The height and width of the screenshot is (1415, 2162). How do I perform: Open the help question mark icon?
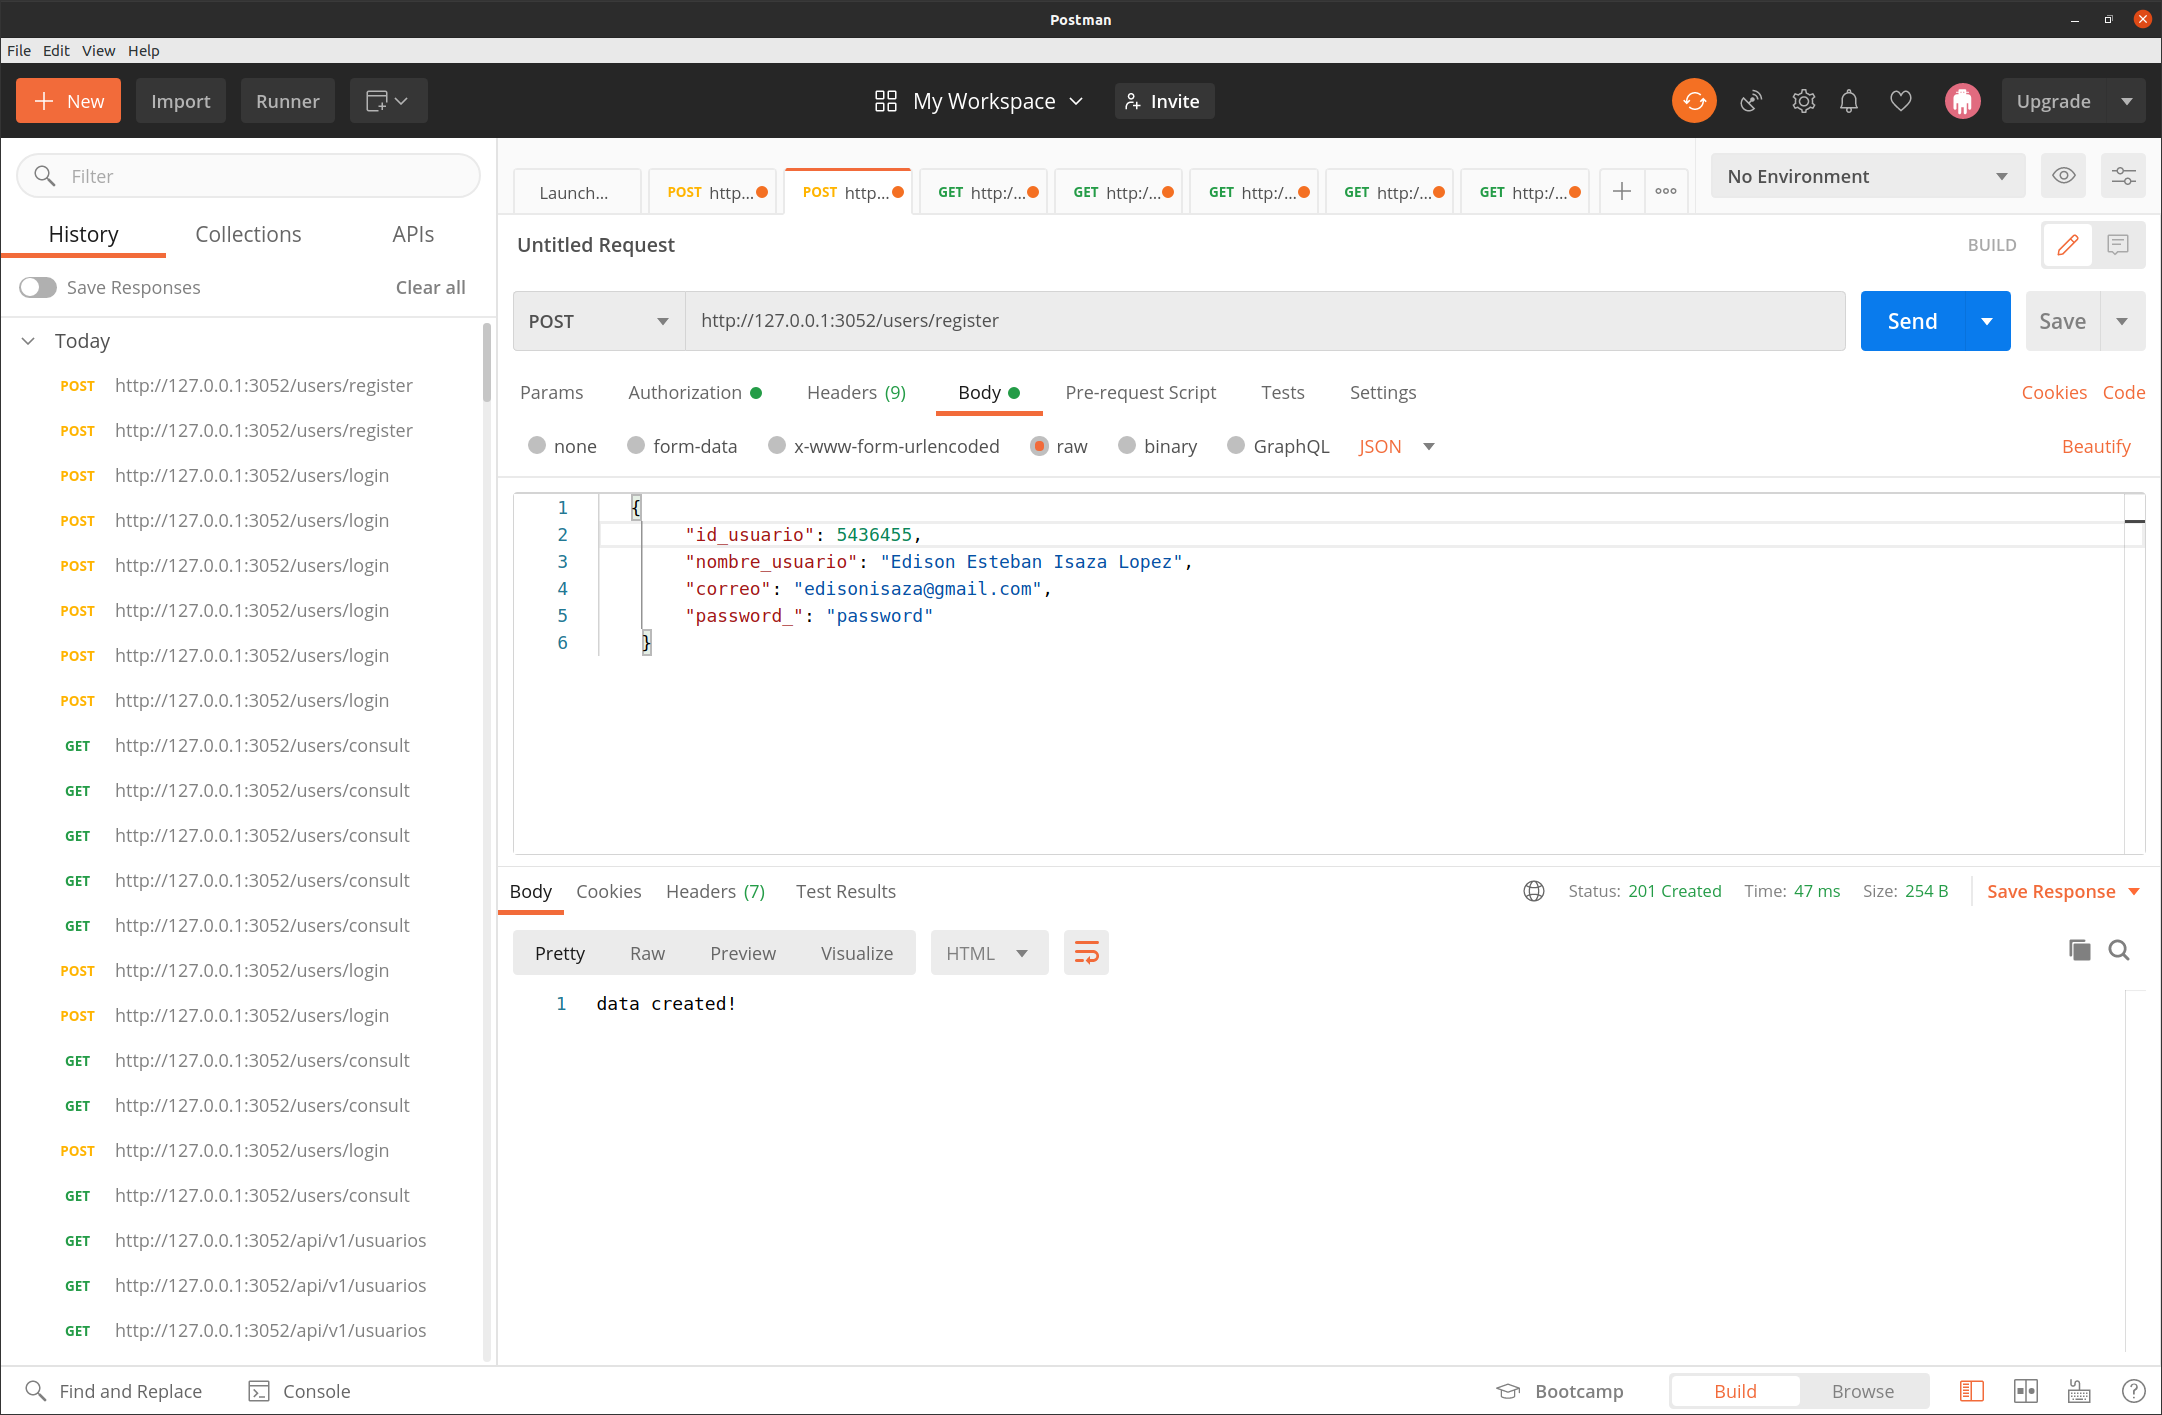2133,1391
